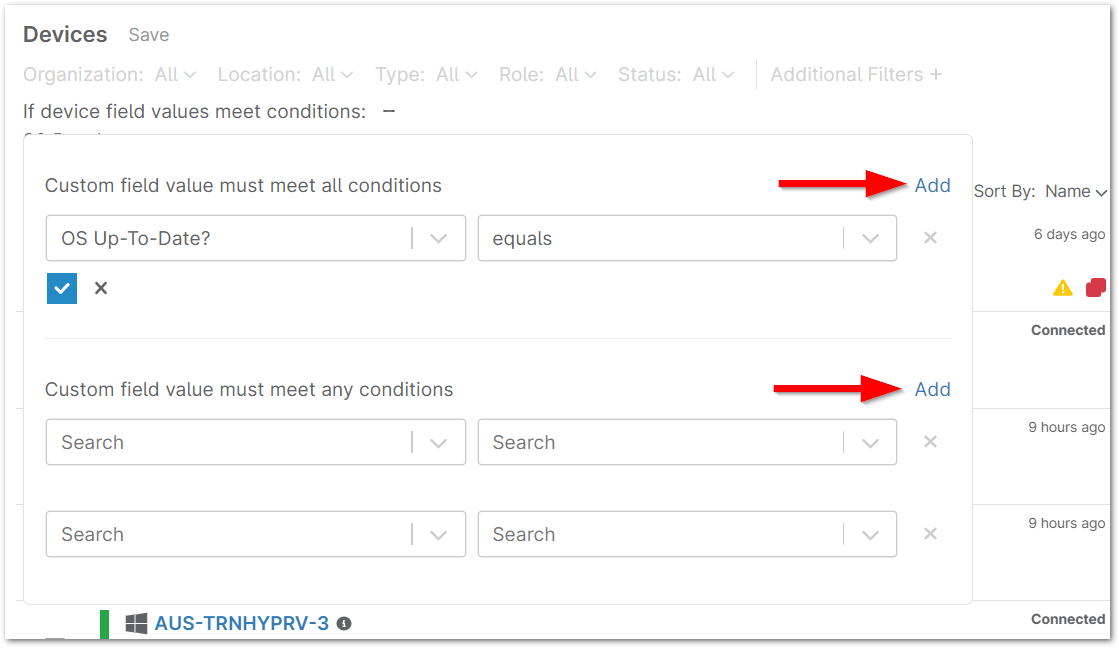Remove the bottom Search condition row
The image size is (1119, 648).
tap(930, 534)
